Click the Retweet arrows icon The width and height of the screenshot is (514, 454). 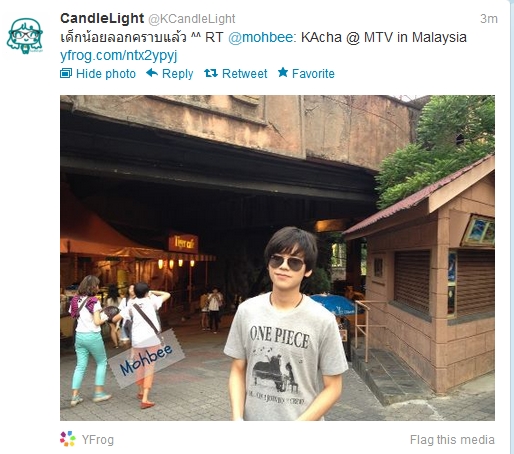[x=211, y=73]
